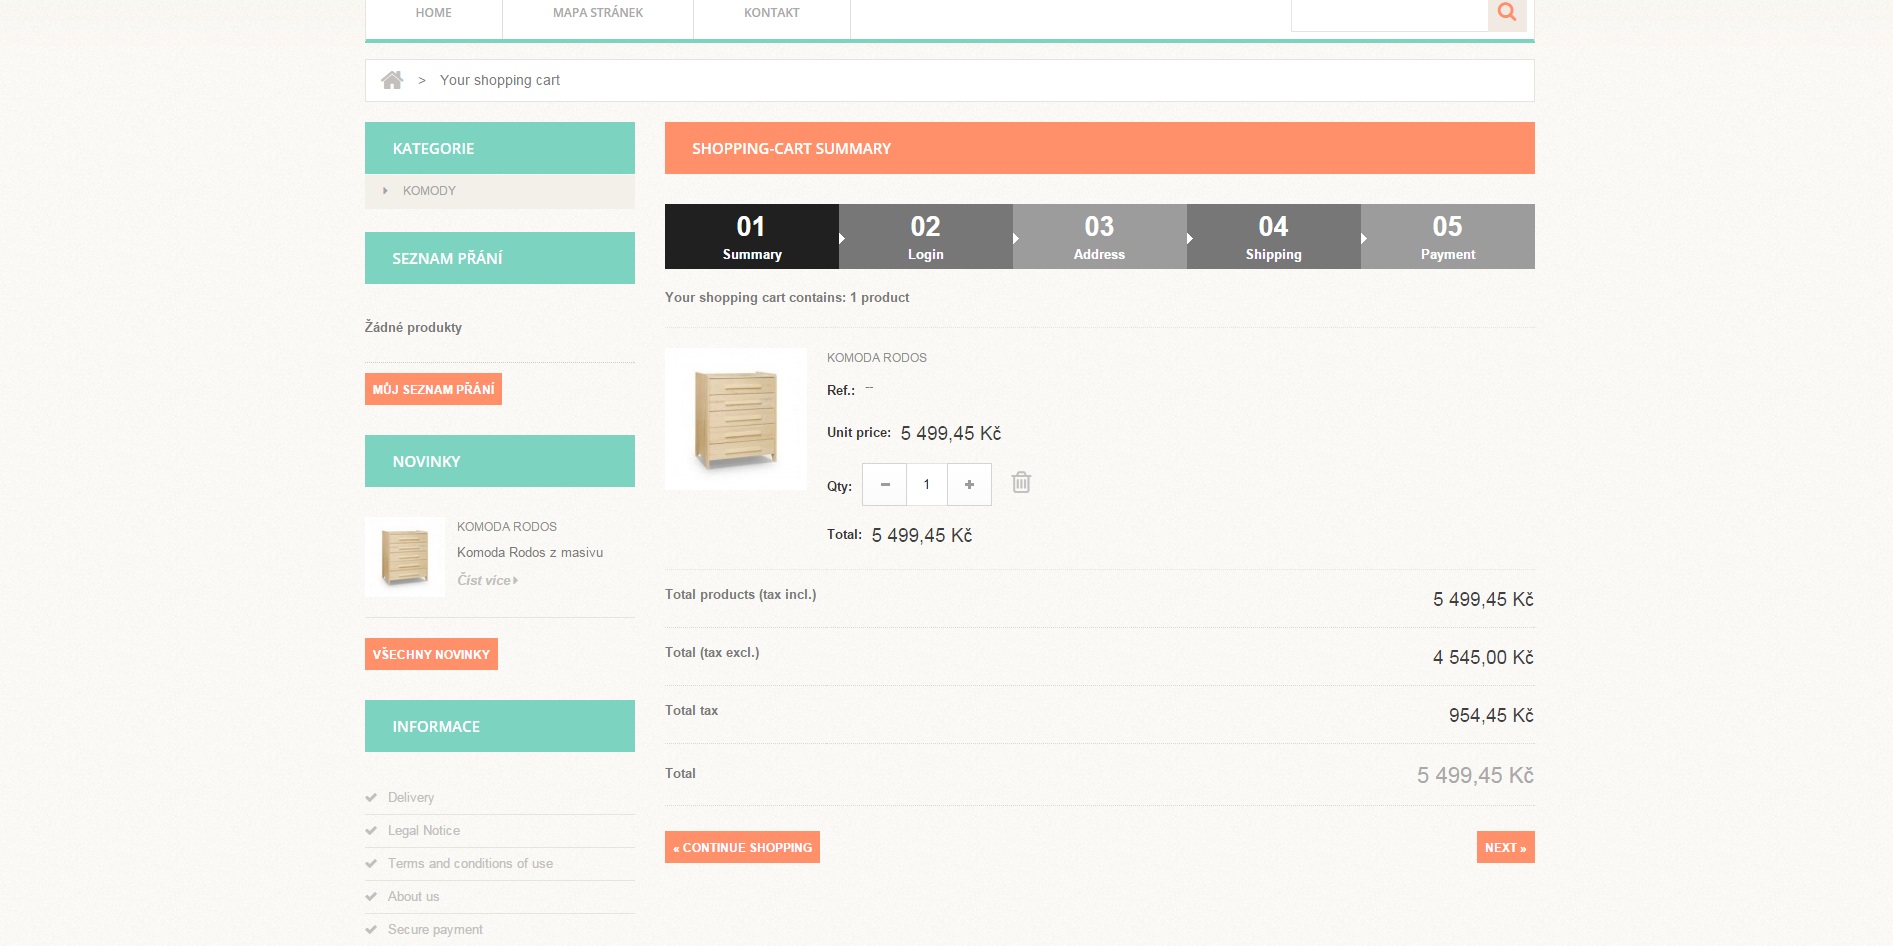Screen dimensions: 1893x946
Task: Click VŠECHNY NOVINKY button
Action: [x=431, y=654]
